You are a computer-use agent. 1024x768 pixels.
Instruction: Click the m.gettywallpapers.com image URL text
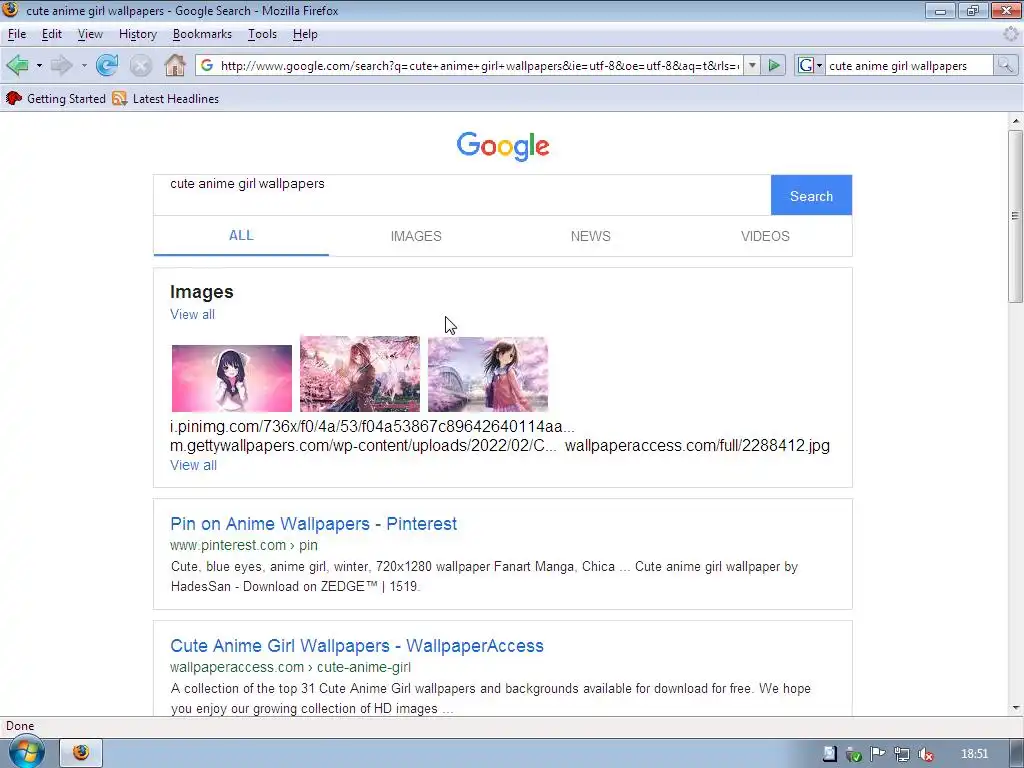[363, 445]
